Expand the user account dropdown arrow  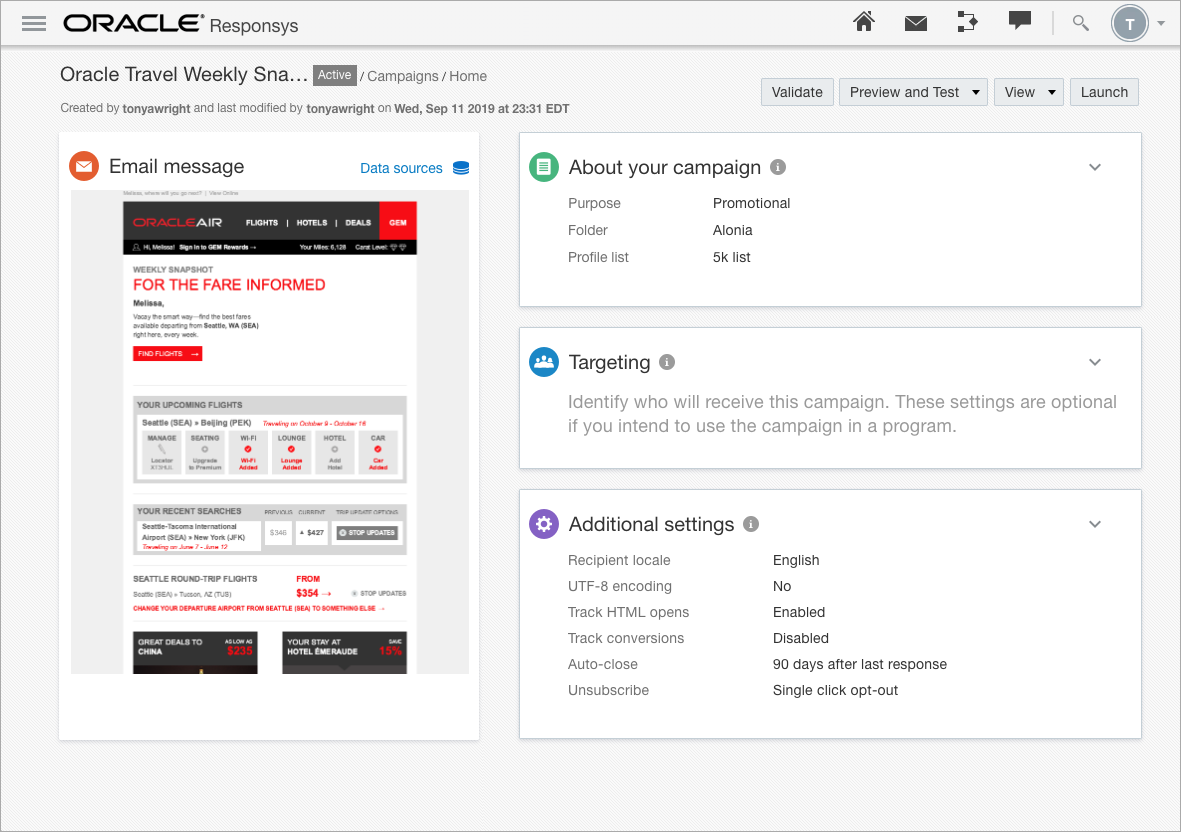coord(1161,24)
